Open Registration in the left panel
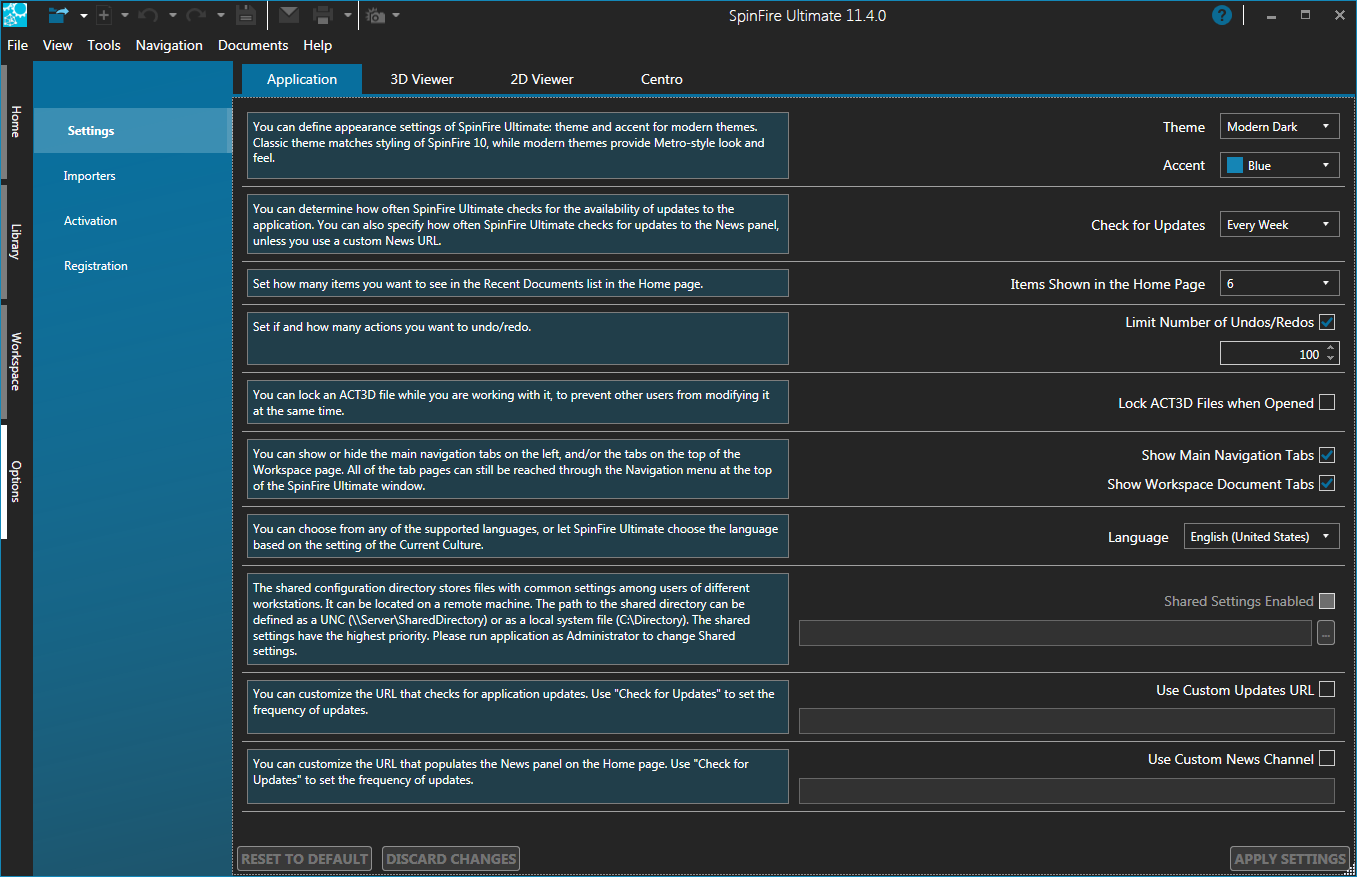1357x877 pixels. tap(133, 266)
